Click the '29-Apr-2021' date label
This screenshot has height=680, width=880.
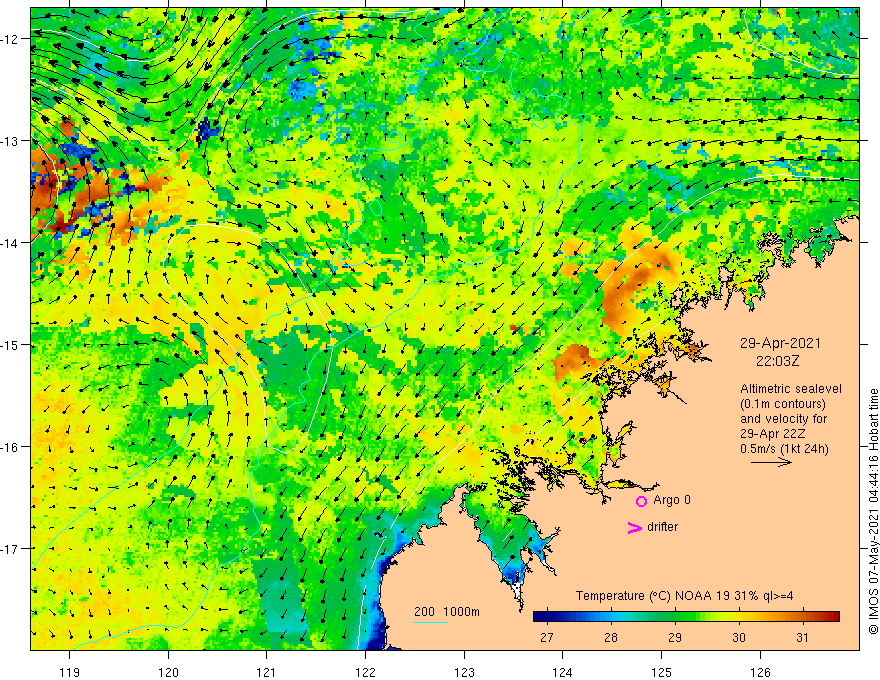pyautogui.click(x=780, y=343)
